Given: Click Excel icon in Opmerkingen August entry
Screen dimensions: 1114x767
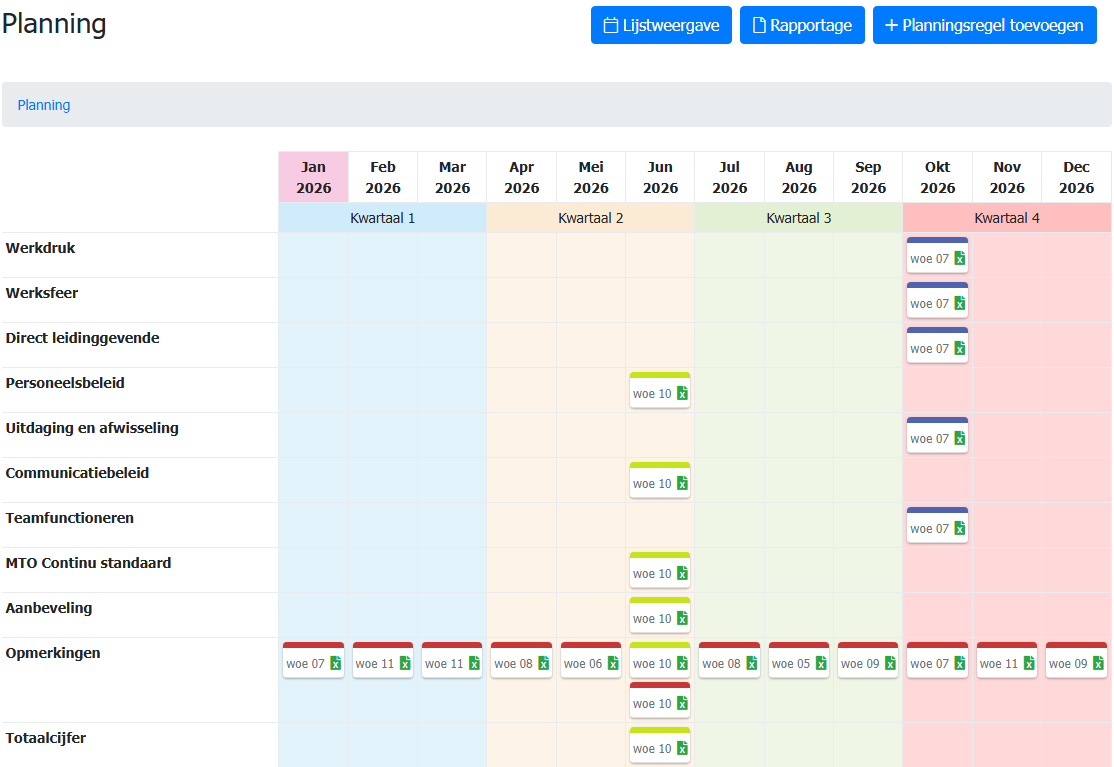Looking at the screenshot, I should [x=821, y=663].
